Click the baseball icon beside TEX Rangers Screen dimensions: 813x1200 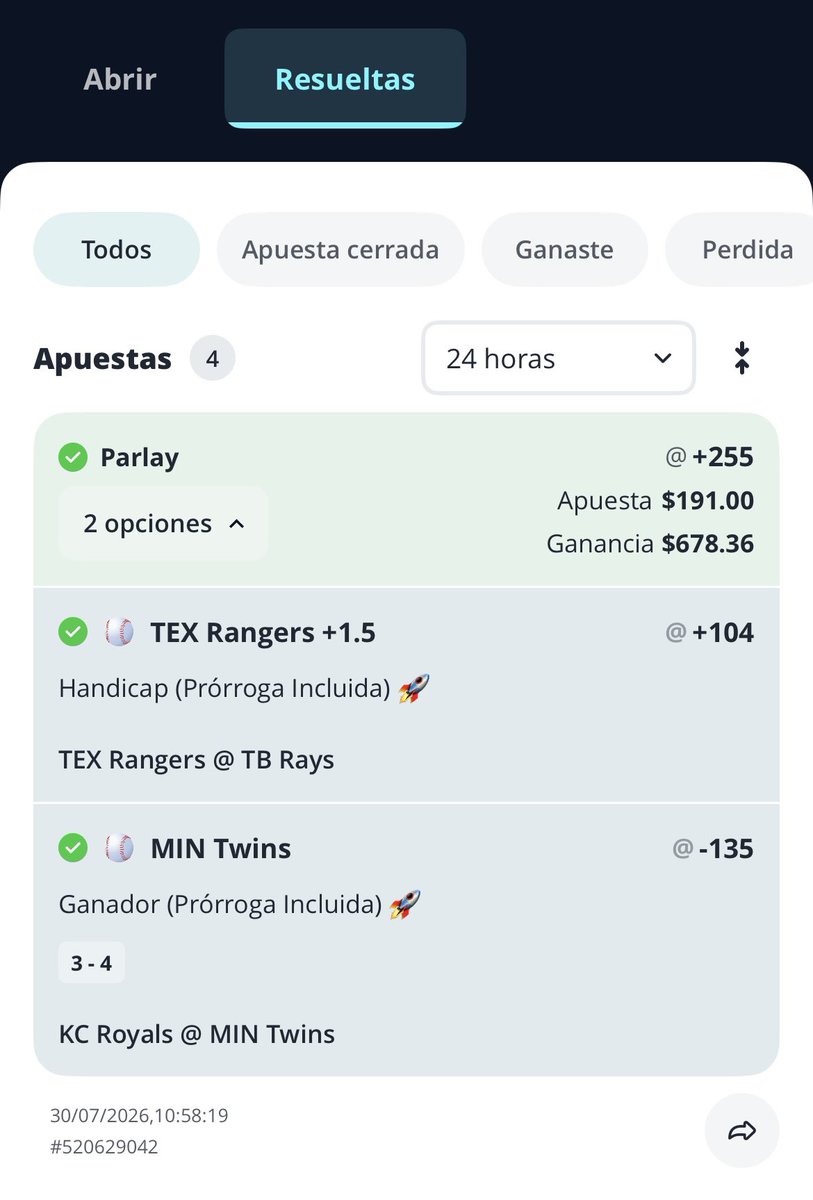[x=119, y=632]
